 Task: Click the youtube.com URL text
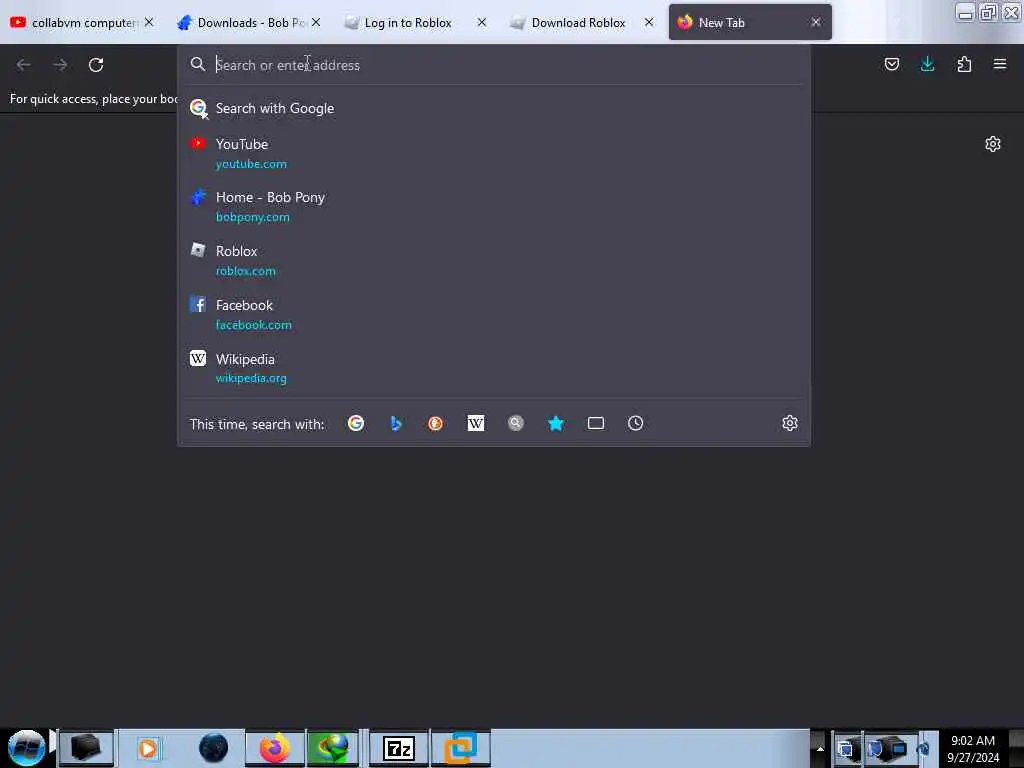pyautogui.click(x=251, y=164)
